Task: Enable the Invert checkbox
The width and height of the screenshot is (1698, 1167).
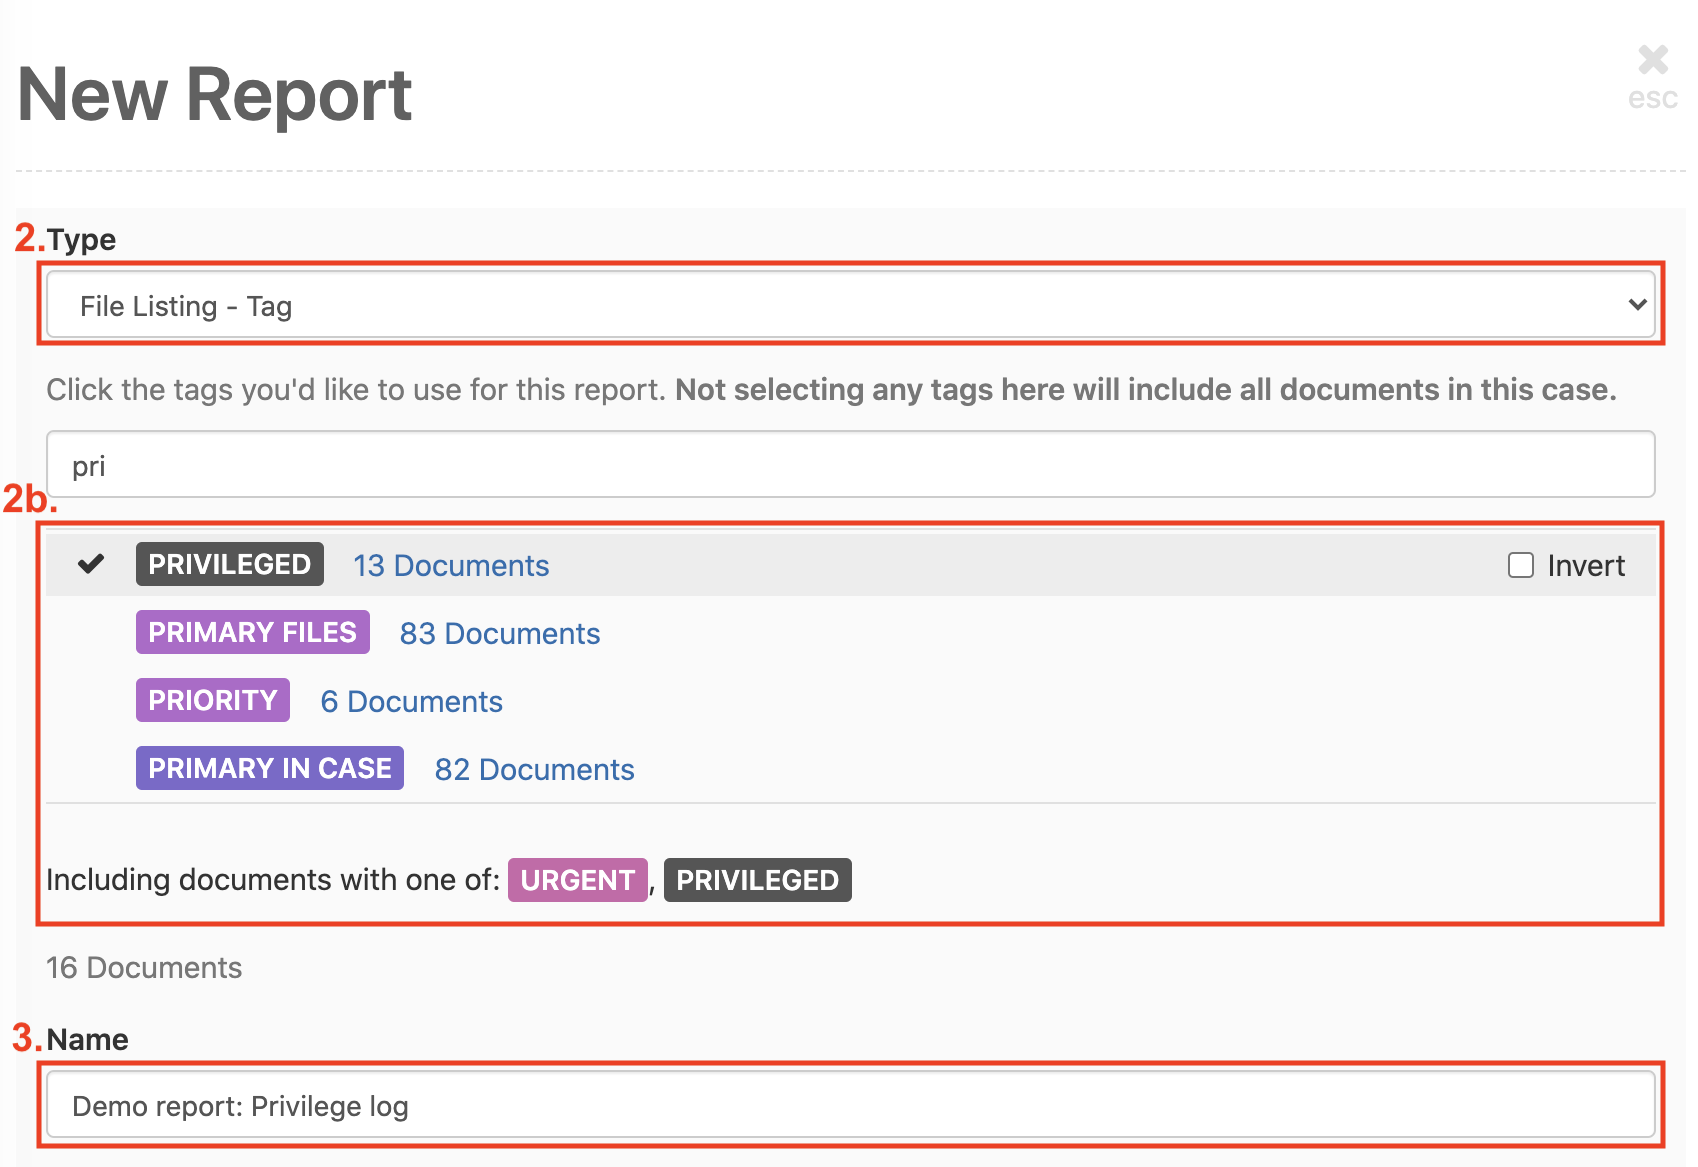Action: coord(1521,565)
